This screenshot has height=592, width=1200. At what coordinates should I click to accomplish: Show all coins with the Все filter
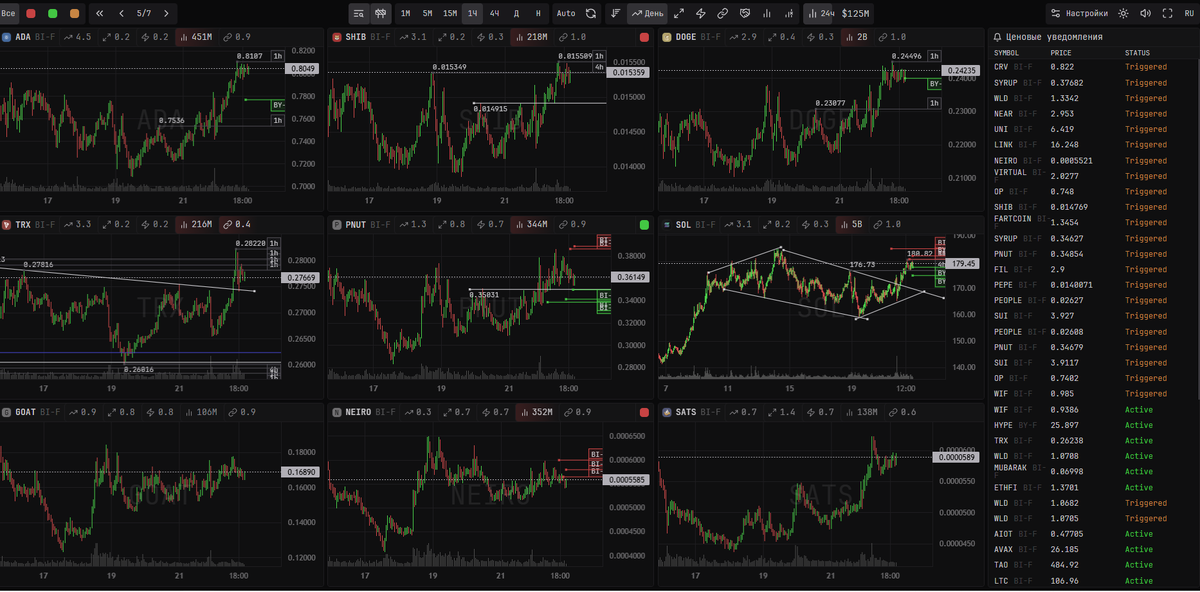coord(9,14)
